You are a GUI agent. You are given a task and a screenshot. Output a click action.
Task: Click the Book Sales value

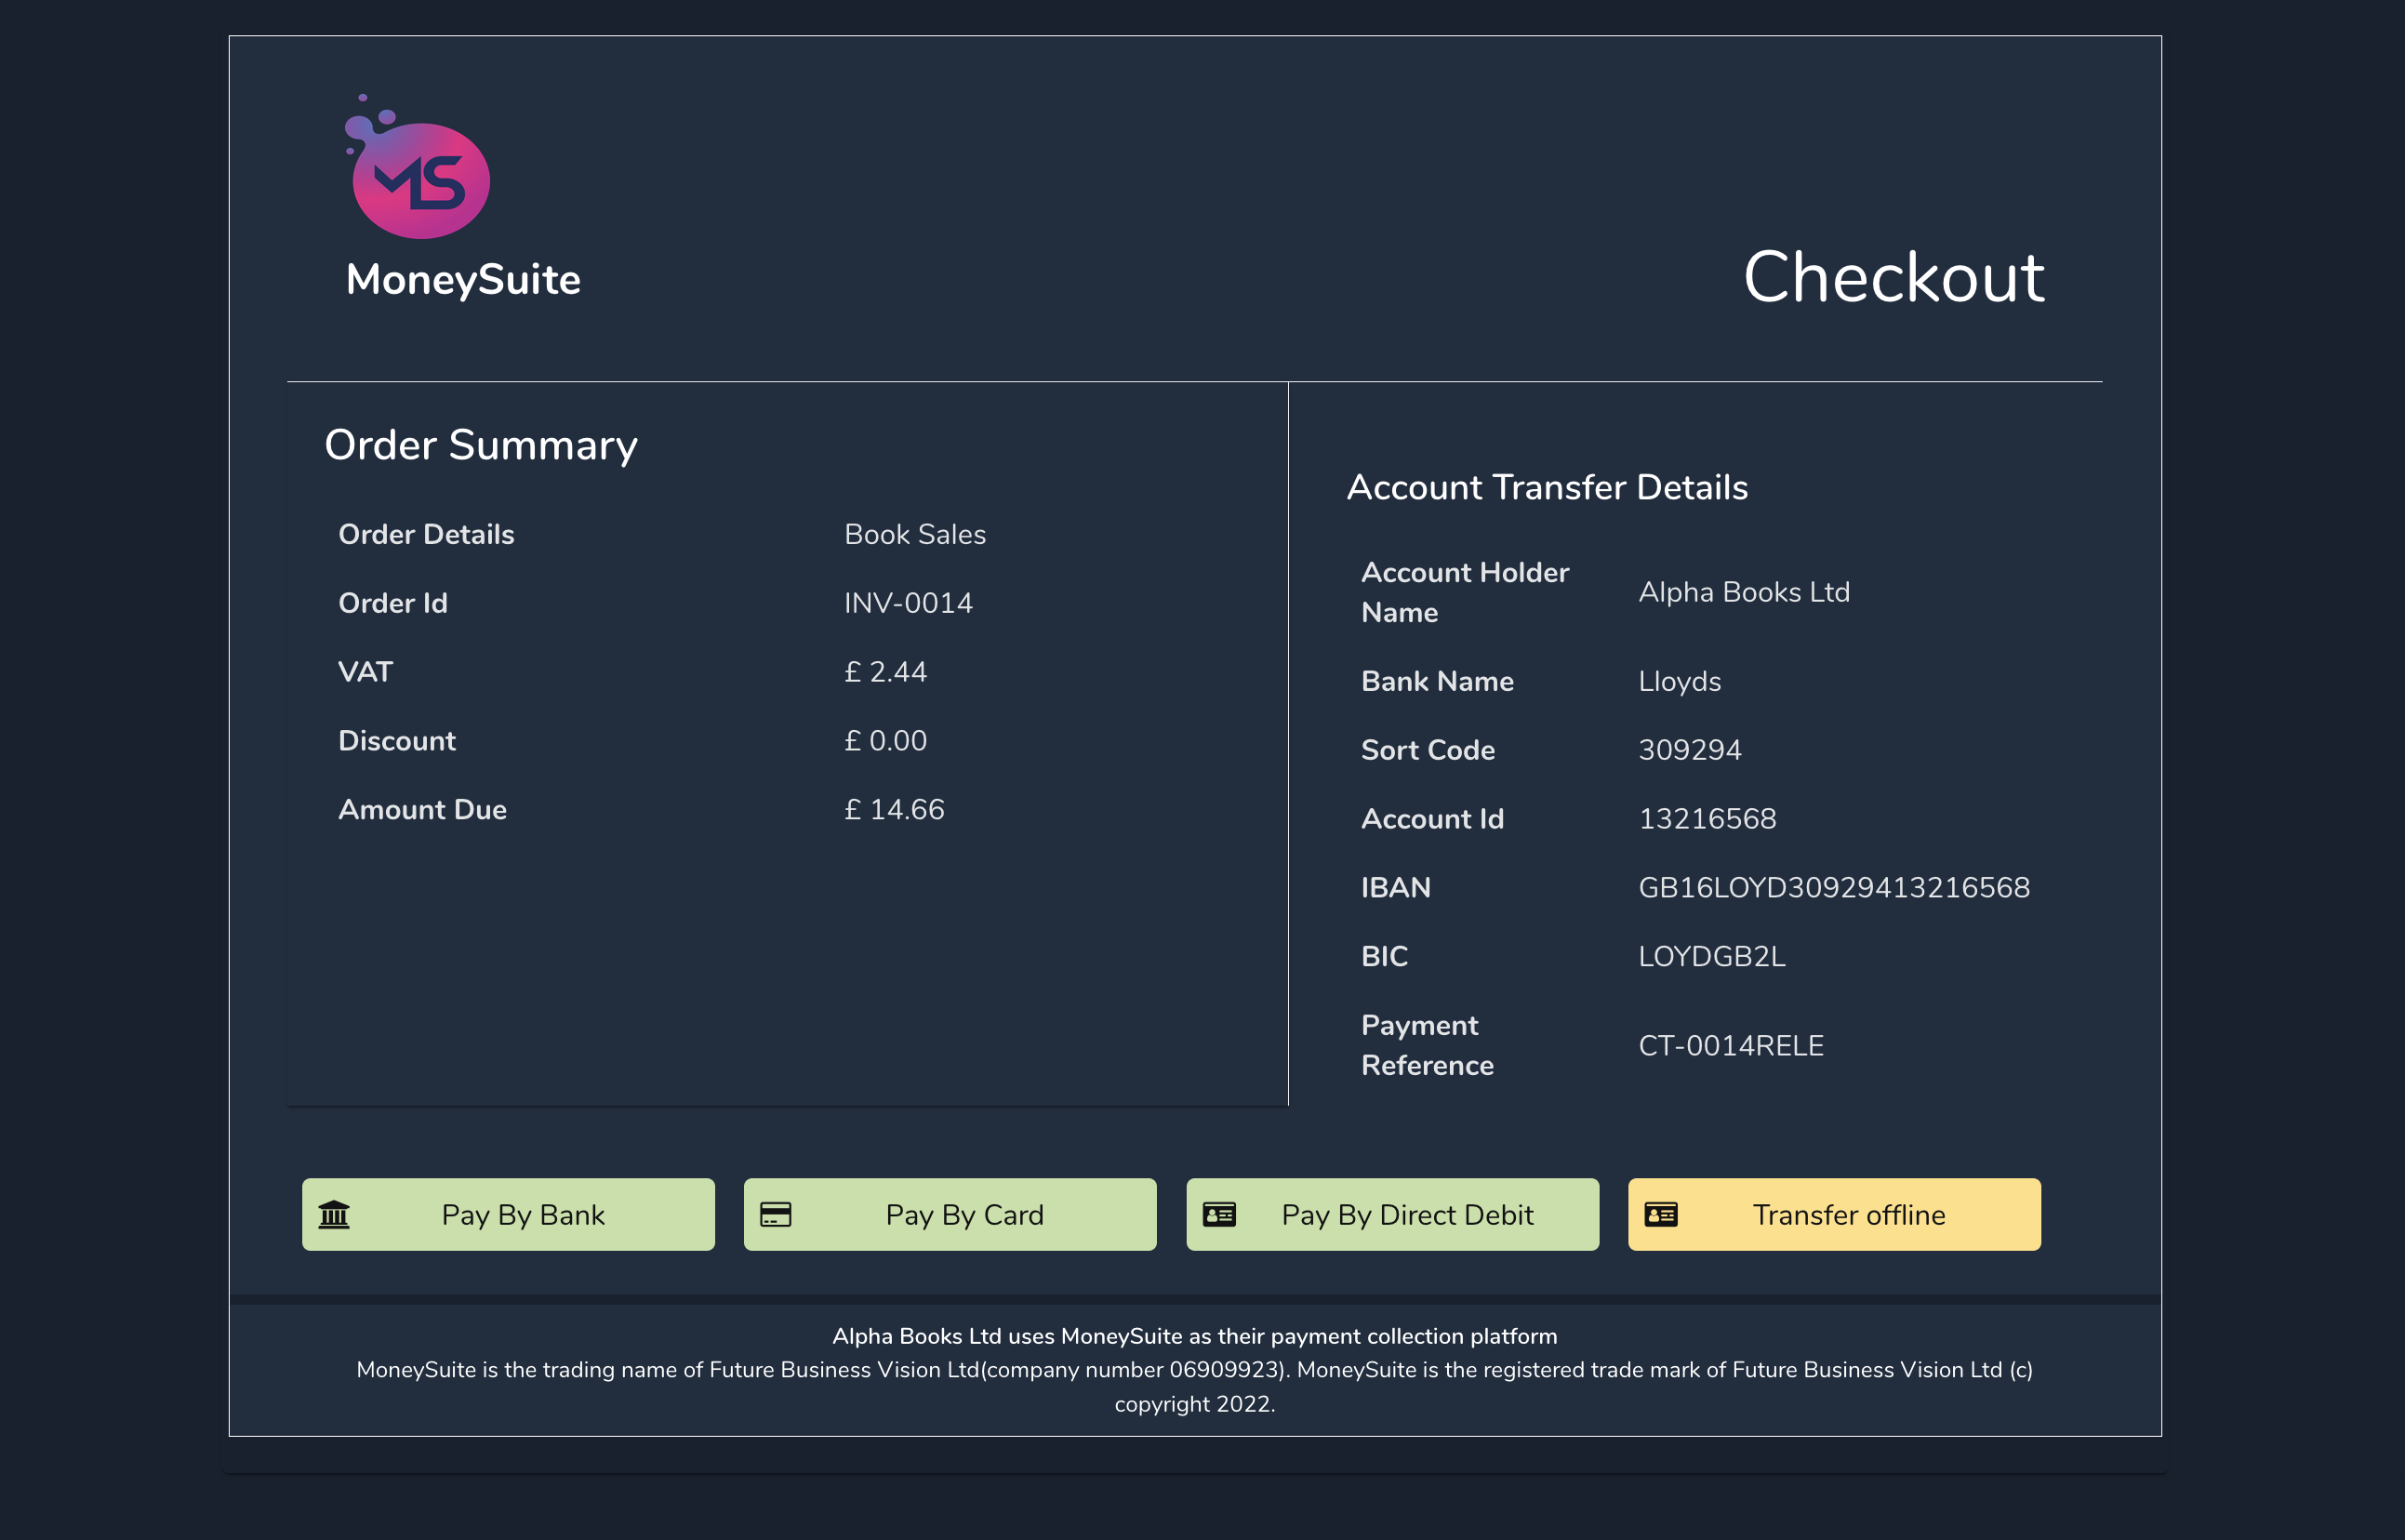pos(915,534)
